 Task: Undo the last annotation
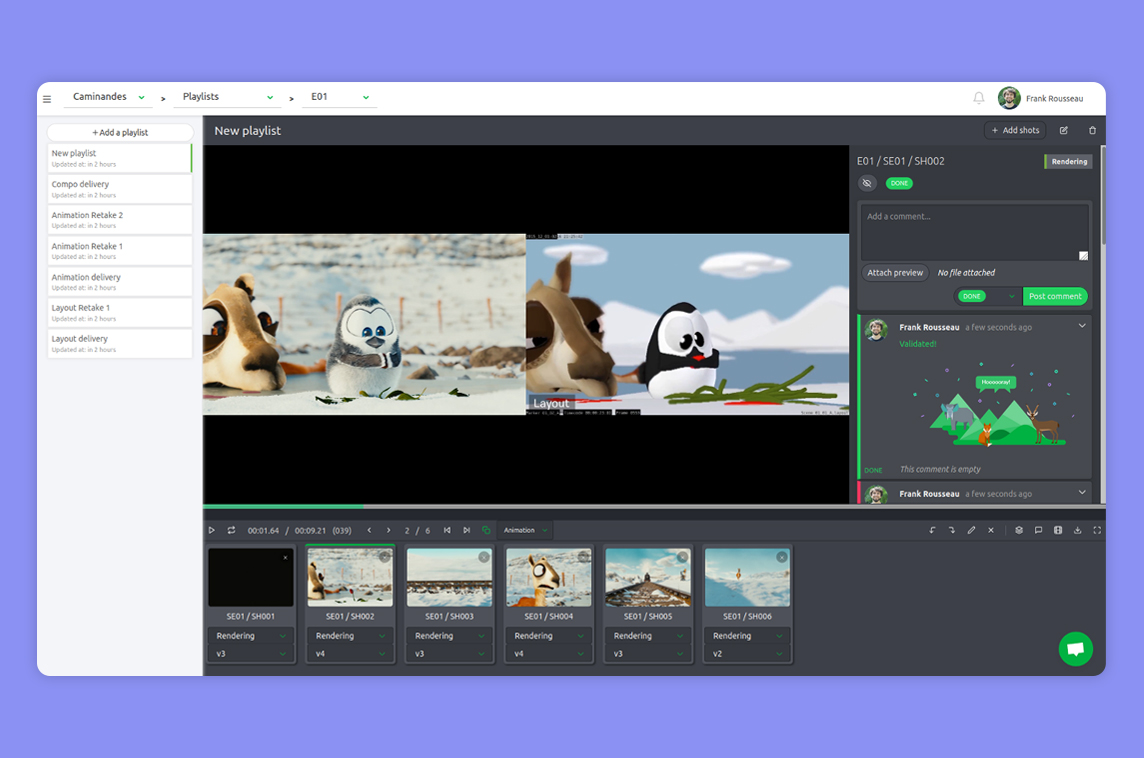point(932,530)
